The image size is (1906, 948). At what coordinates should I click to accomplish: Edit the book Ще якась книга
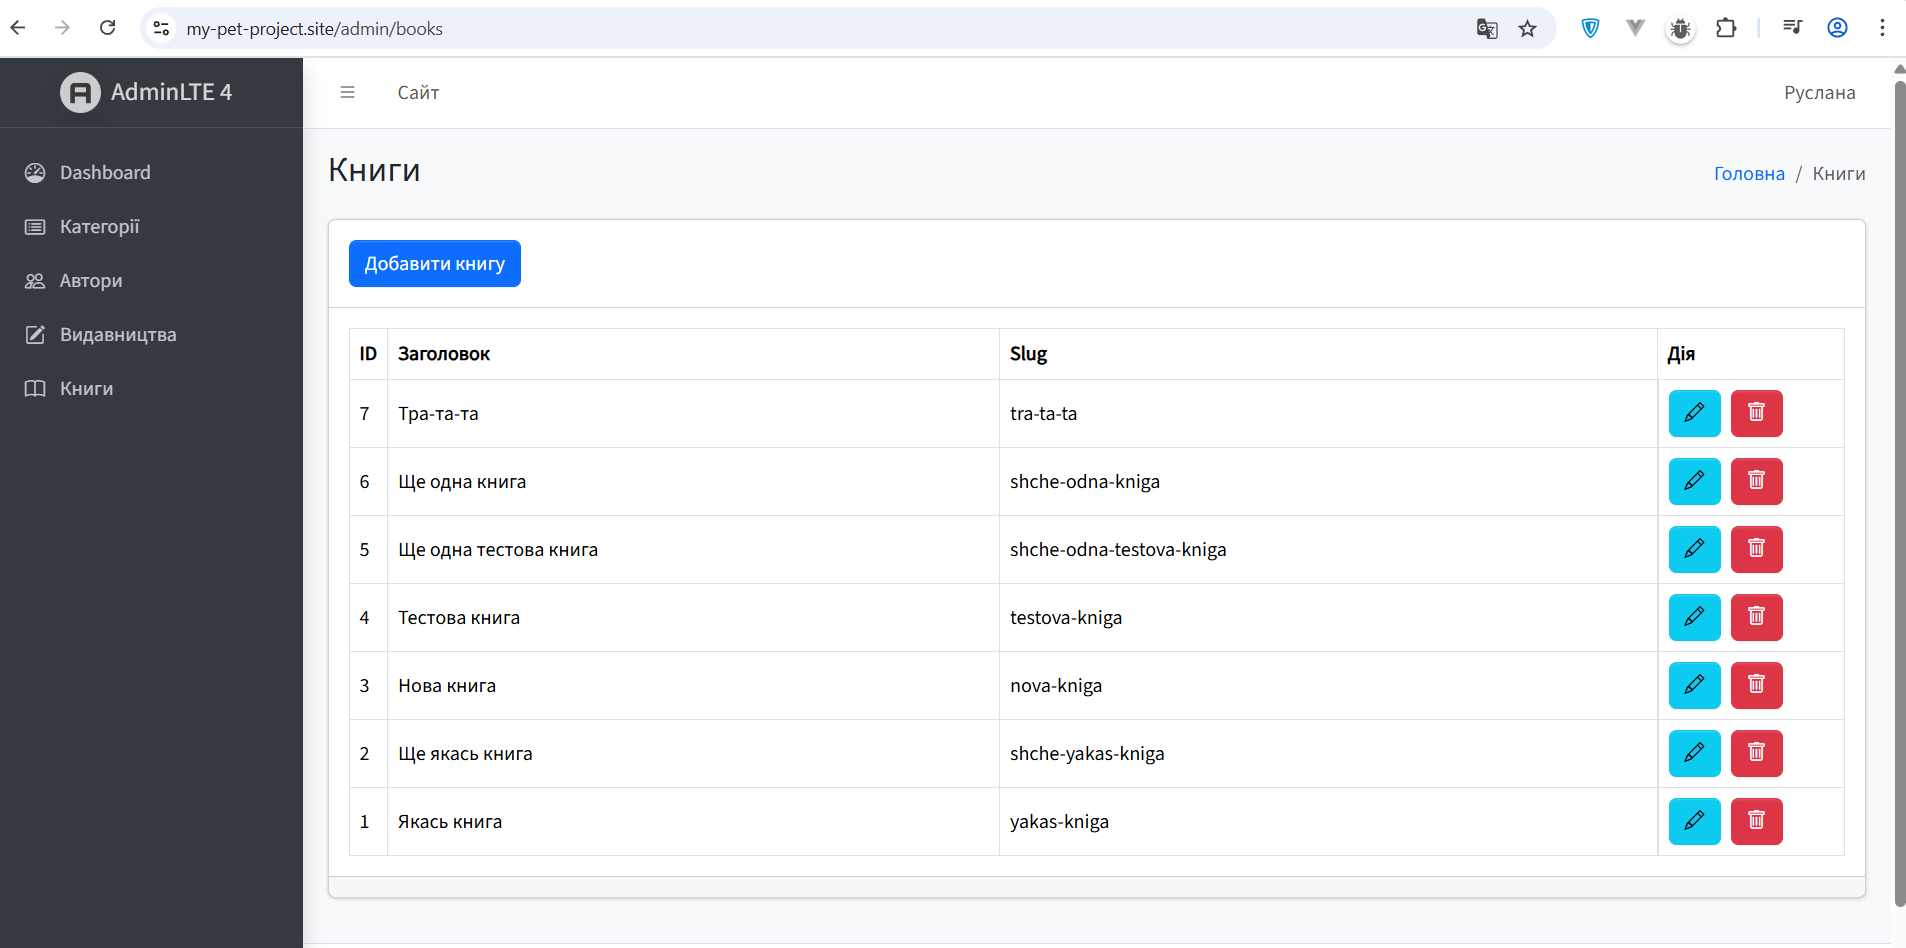(1694, 753)
